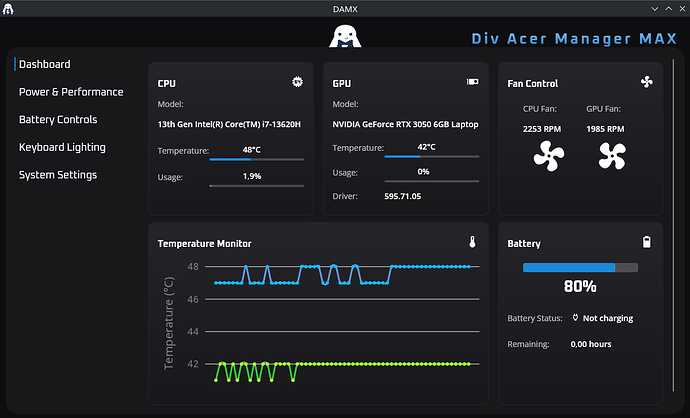
Task: Click the Temperature Monitor heading
Action: tap(204, 244)
